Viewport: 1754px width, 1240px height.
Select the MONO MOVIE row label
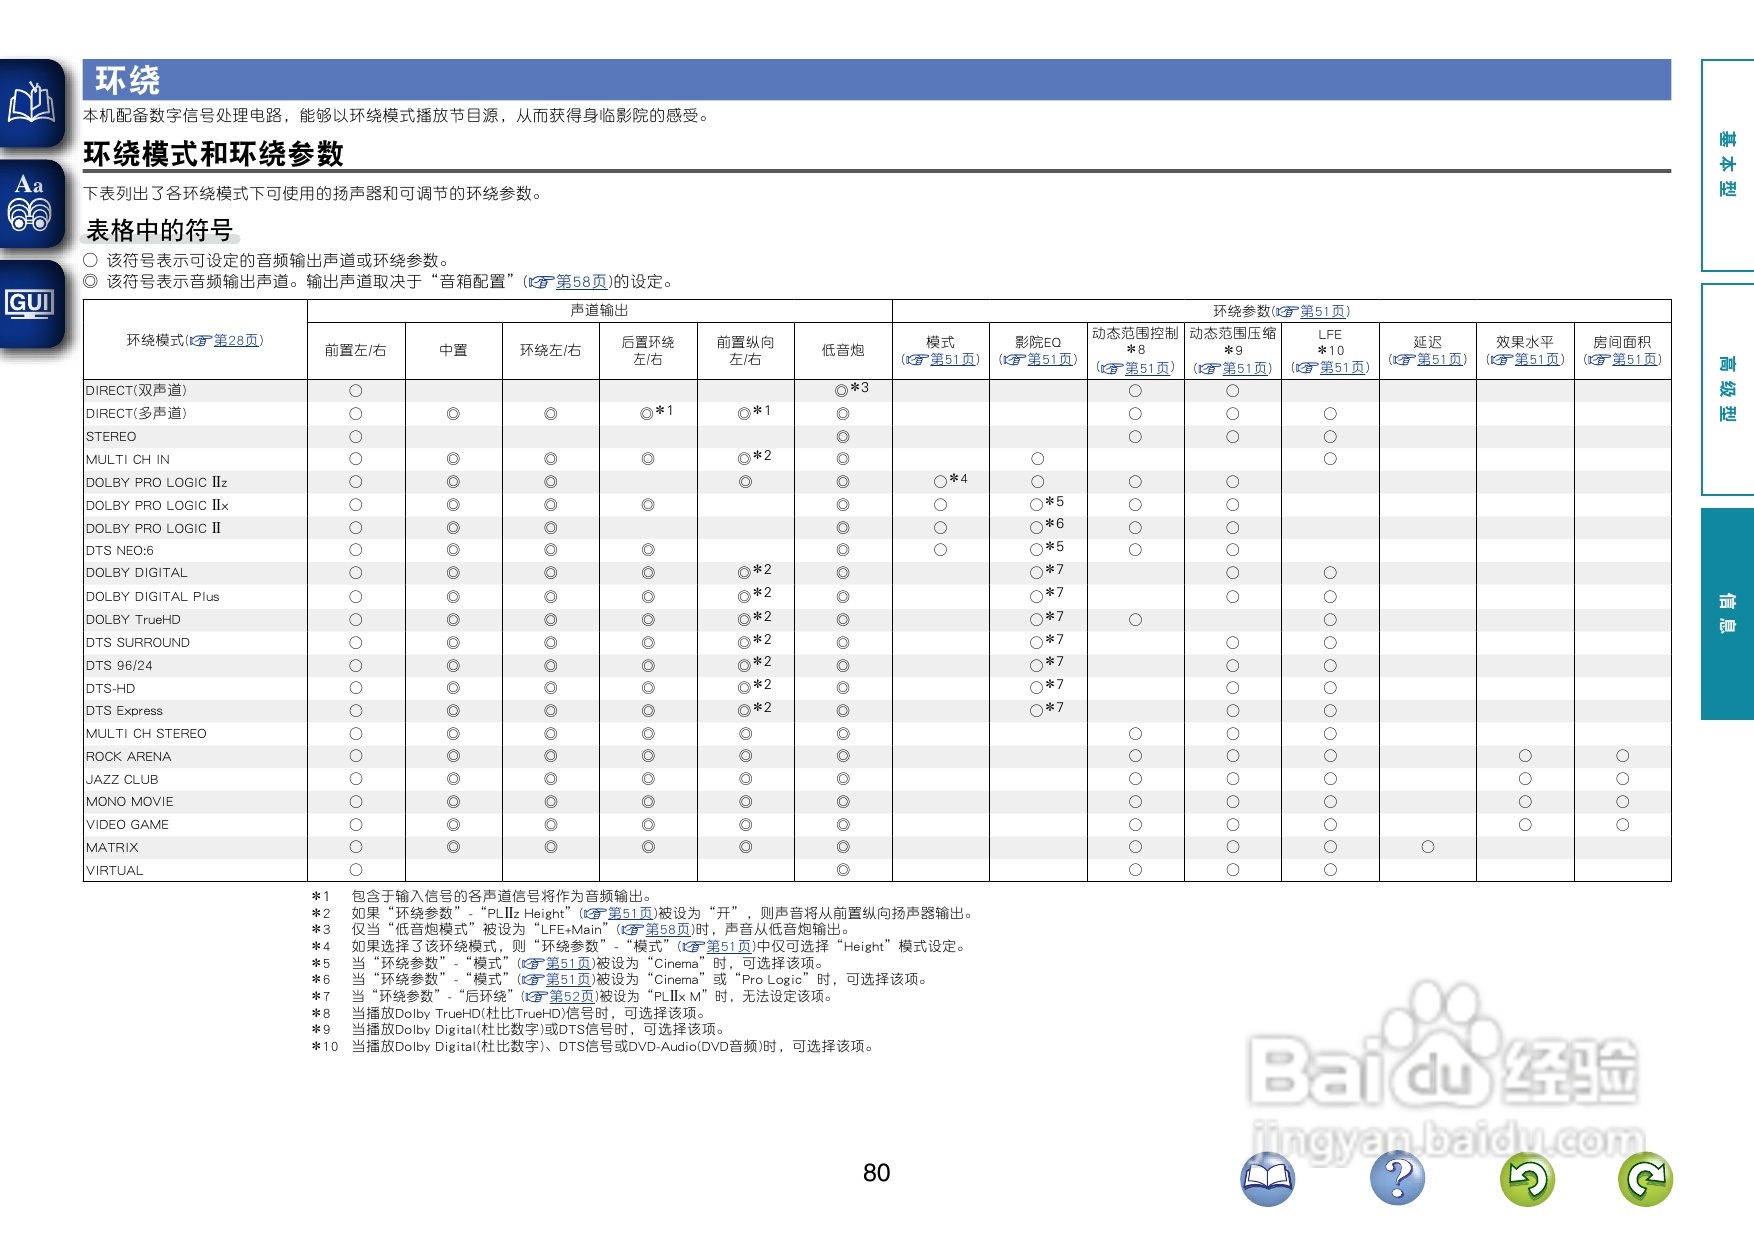pos(130,802)
